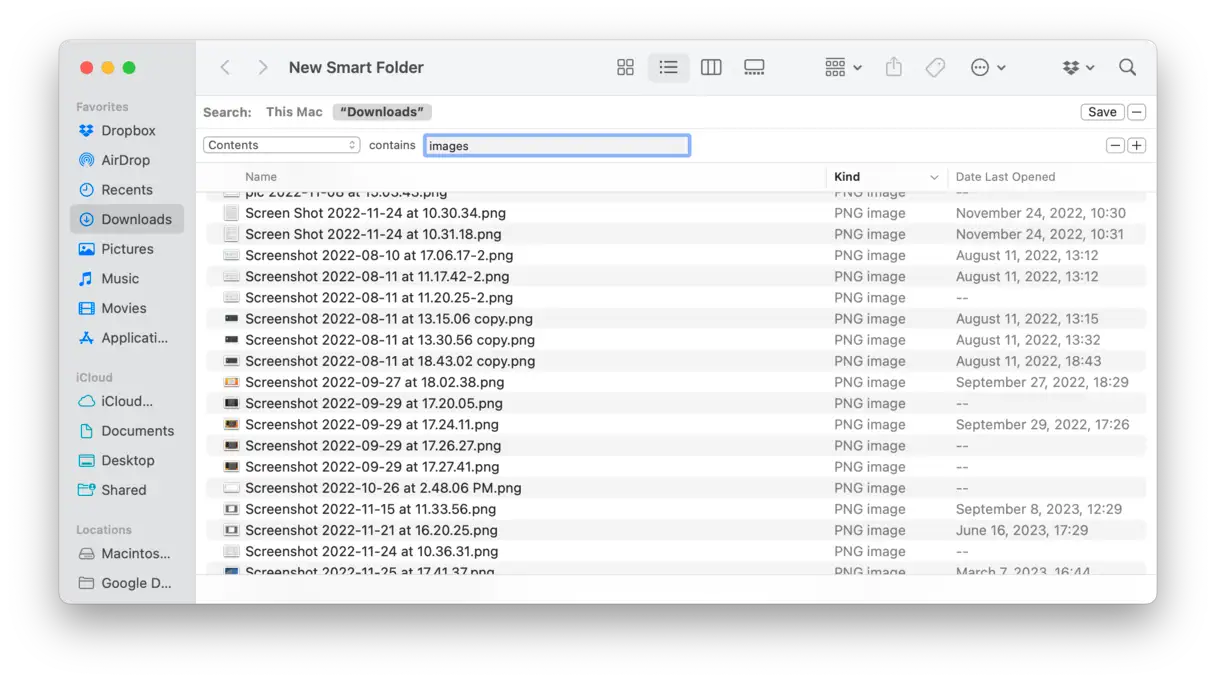
Task: Add a search criteria with plus button
Action: 1137,145
